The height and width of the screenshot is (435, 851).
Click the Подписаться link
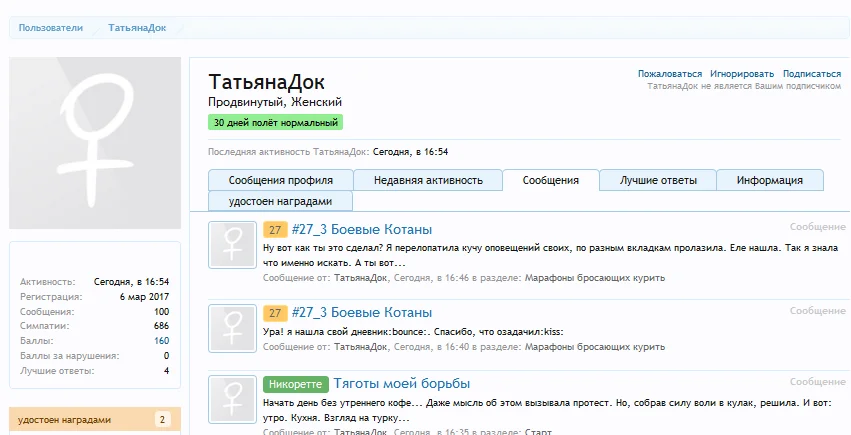(811, 74)
